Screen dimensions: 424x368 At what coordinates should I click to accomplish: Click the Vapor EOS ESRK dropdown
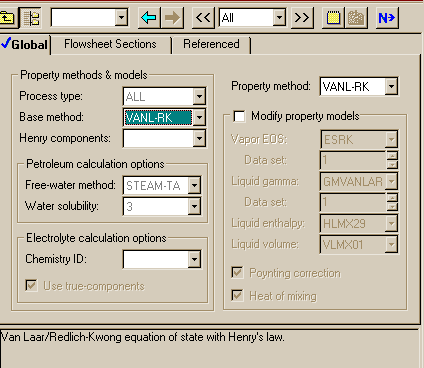pos(359,139)
